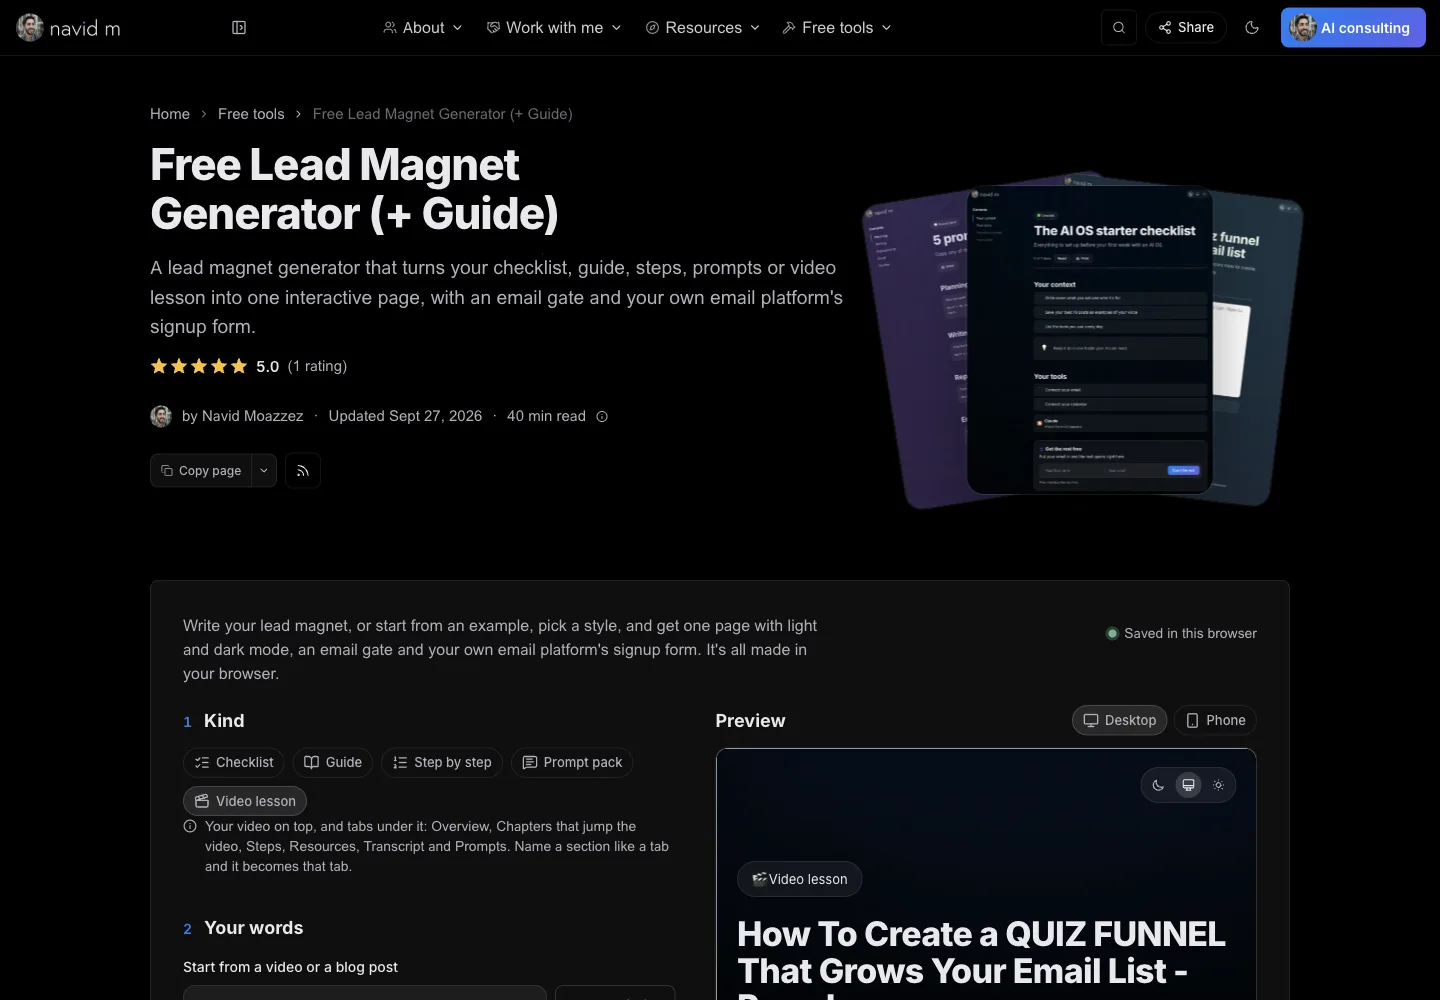
Task: Choose the Video lesson kind
Action: point(245,801)
